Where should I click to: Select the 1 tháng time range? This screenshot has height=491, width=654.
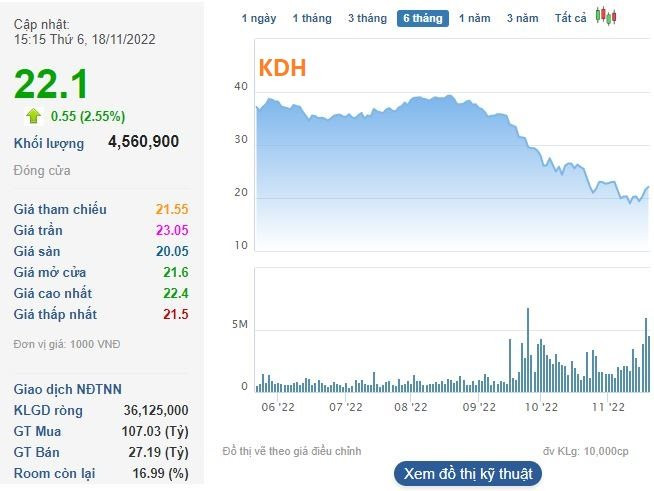pos(311,18)
